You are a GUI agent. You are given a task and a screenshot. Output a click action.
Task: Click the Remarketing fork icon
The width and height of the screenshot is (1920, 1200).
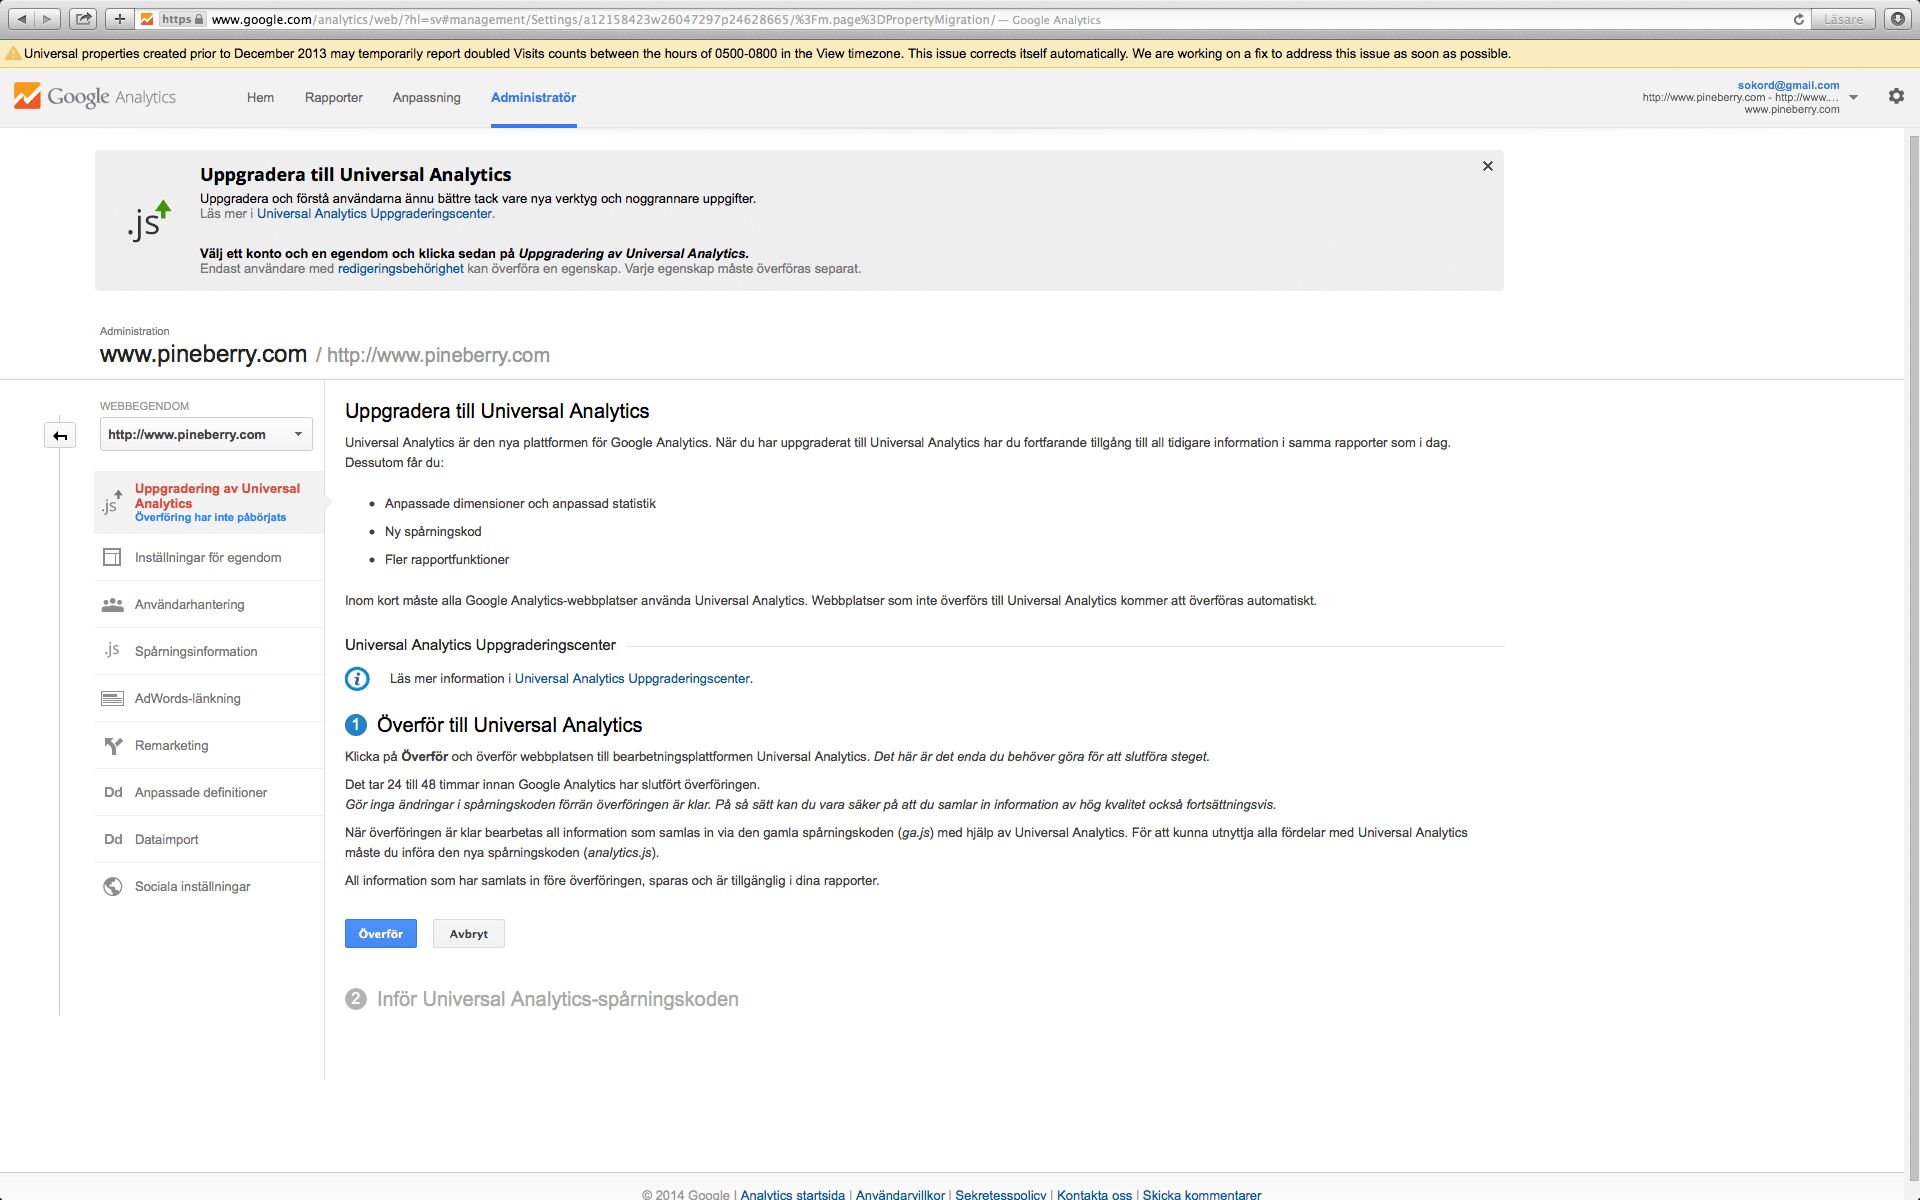coord(113,745)
